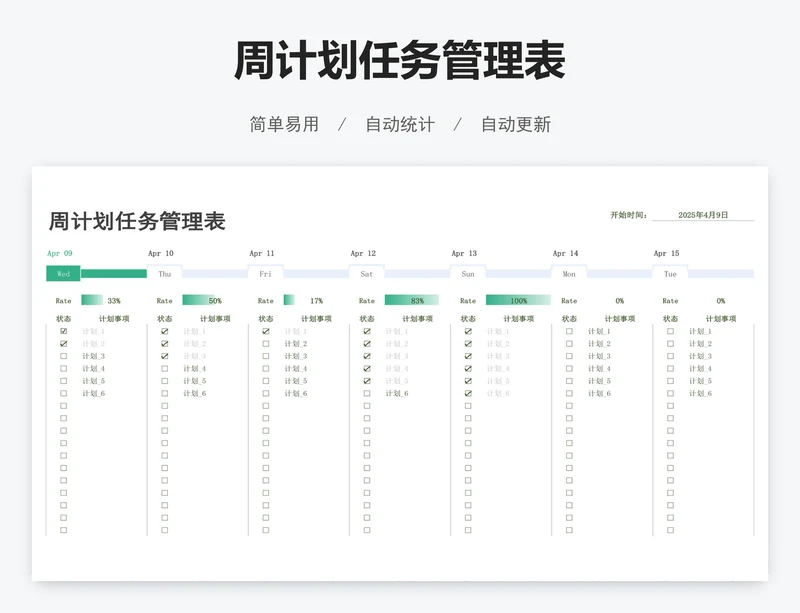Uncheck the Sat 计划_5 status checkbox
The image size is (800, 613).
coord(367,381)
